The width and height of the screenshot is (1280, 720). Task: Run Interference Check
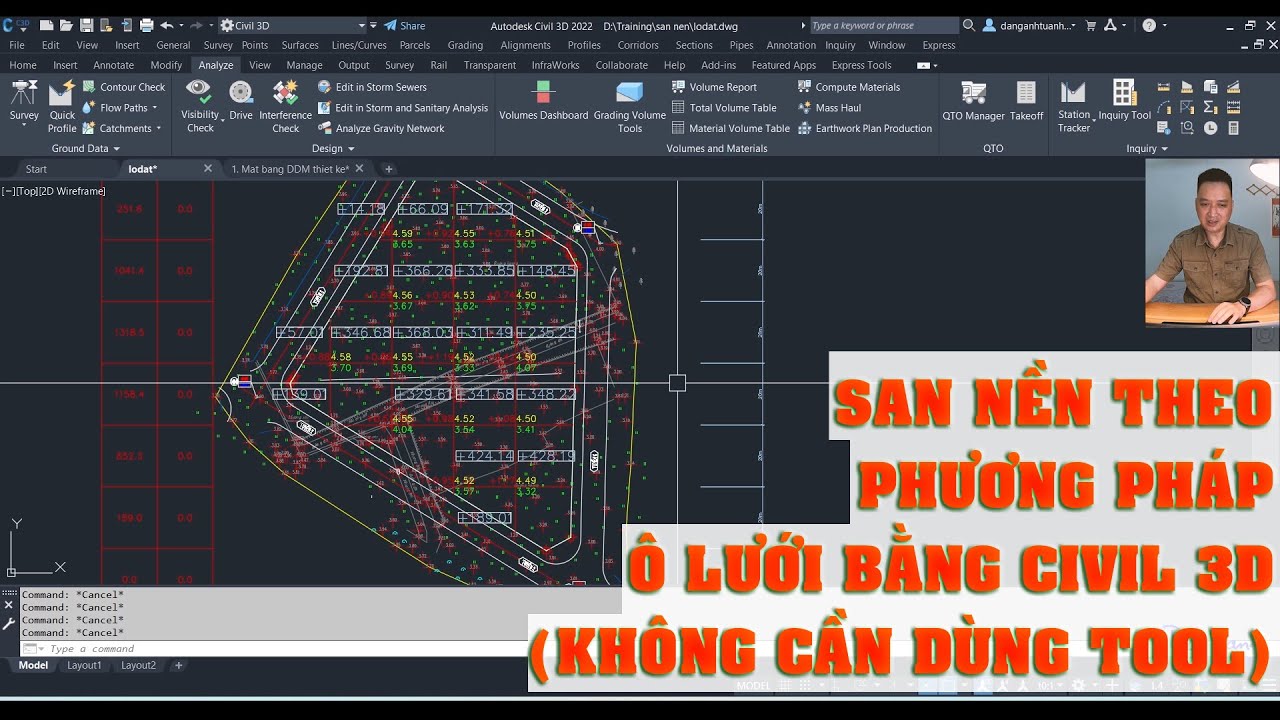286,106
